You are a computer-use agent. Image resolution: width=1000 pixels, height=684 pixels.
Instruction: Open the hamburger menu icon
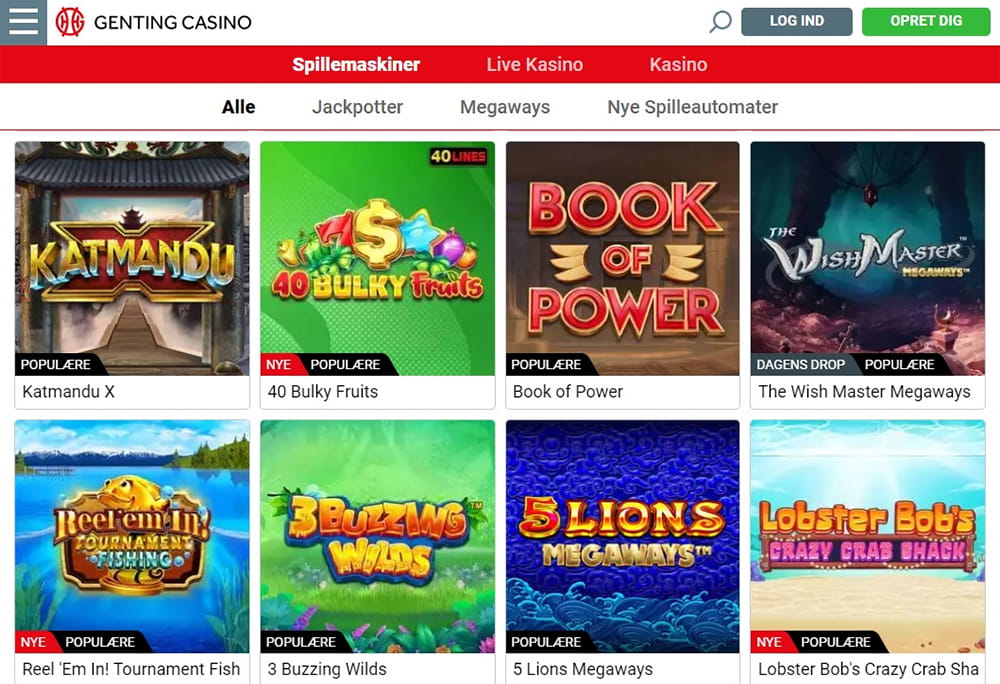24,22
